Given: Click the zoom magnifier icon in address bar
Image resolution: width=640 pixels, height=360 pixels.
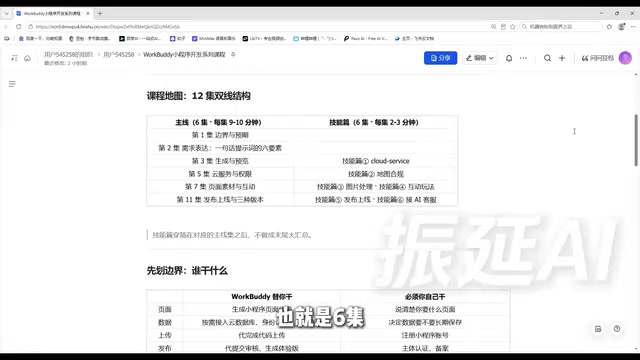Looking at the screenshot, I should [x=493, y=27].
